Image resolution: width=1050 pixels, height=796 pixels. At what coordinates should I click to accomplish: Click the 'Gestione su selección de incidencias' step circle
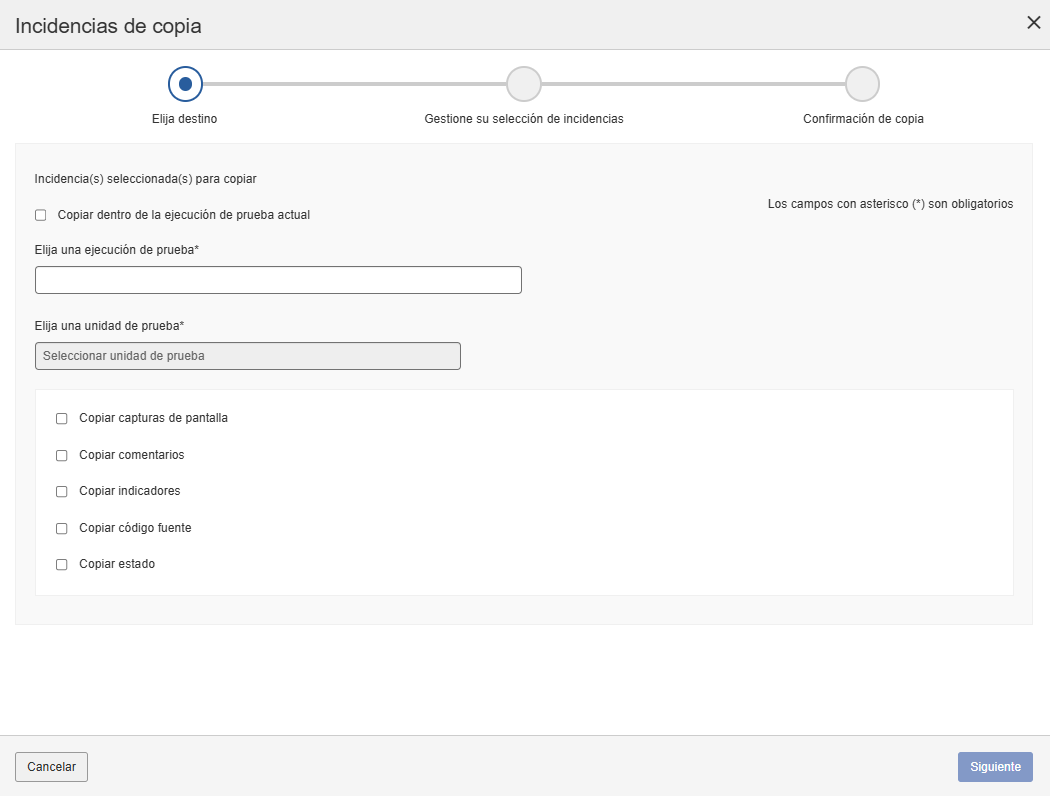(524, 84)
